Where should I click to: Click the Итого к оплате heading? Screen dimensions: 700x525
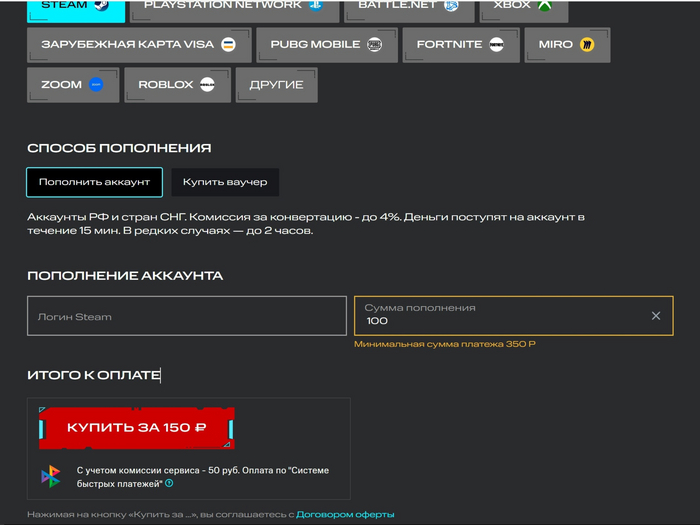[x=94, y=375]
